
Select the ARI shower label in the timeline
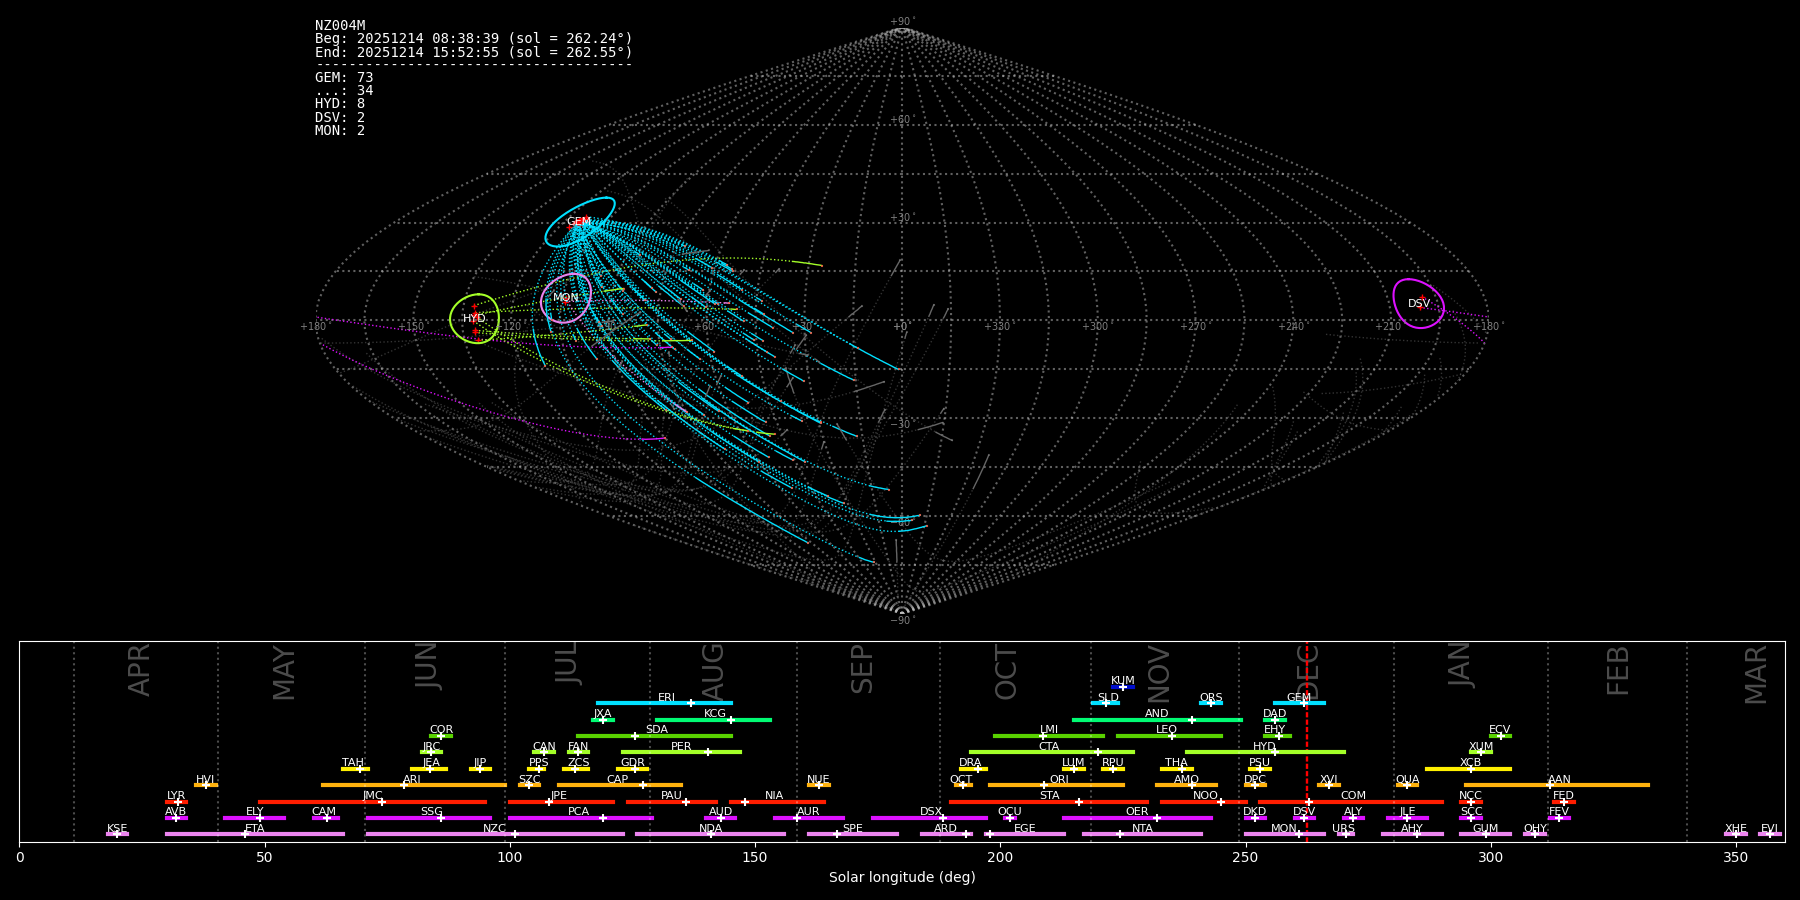411,780
